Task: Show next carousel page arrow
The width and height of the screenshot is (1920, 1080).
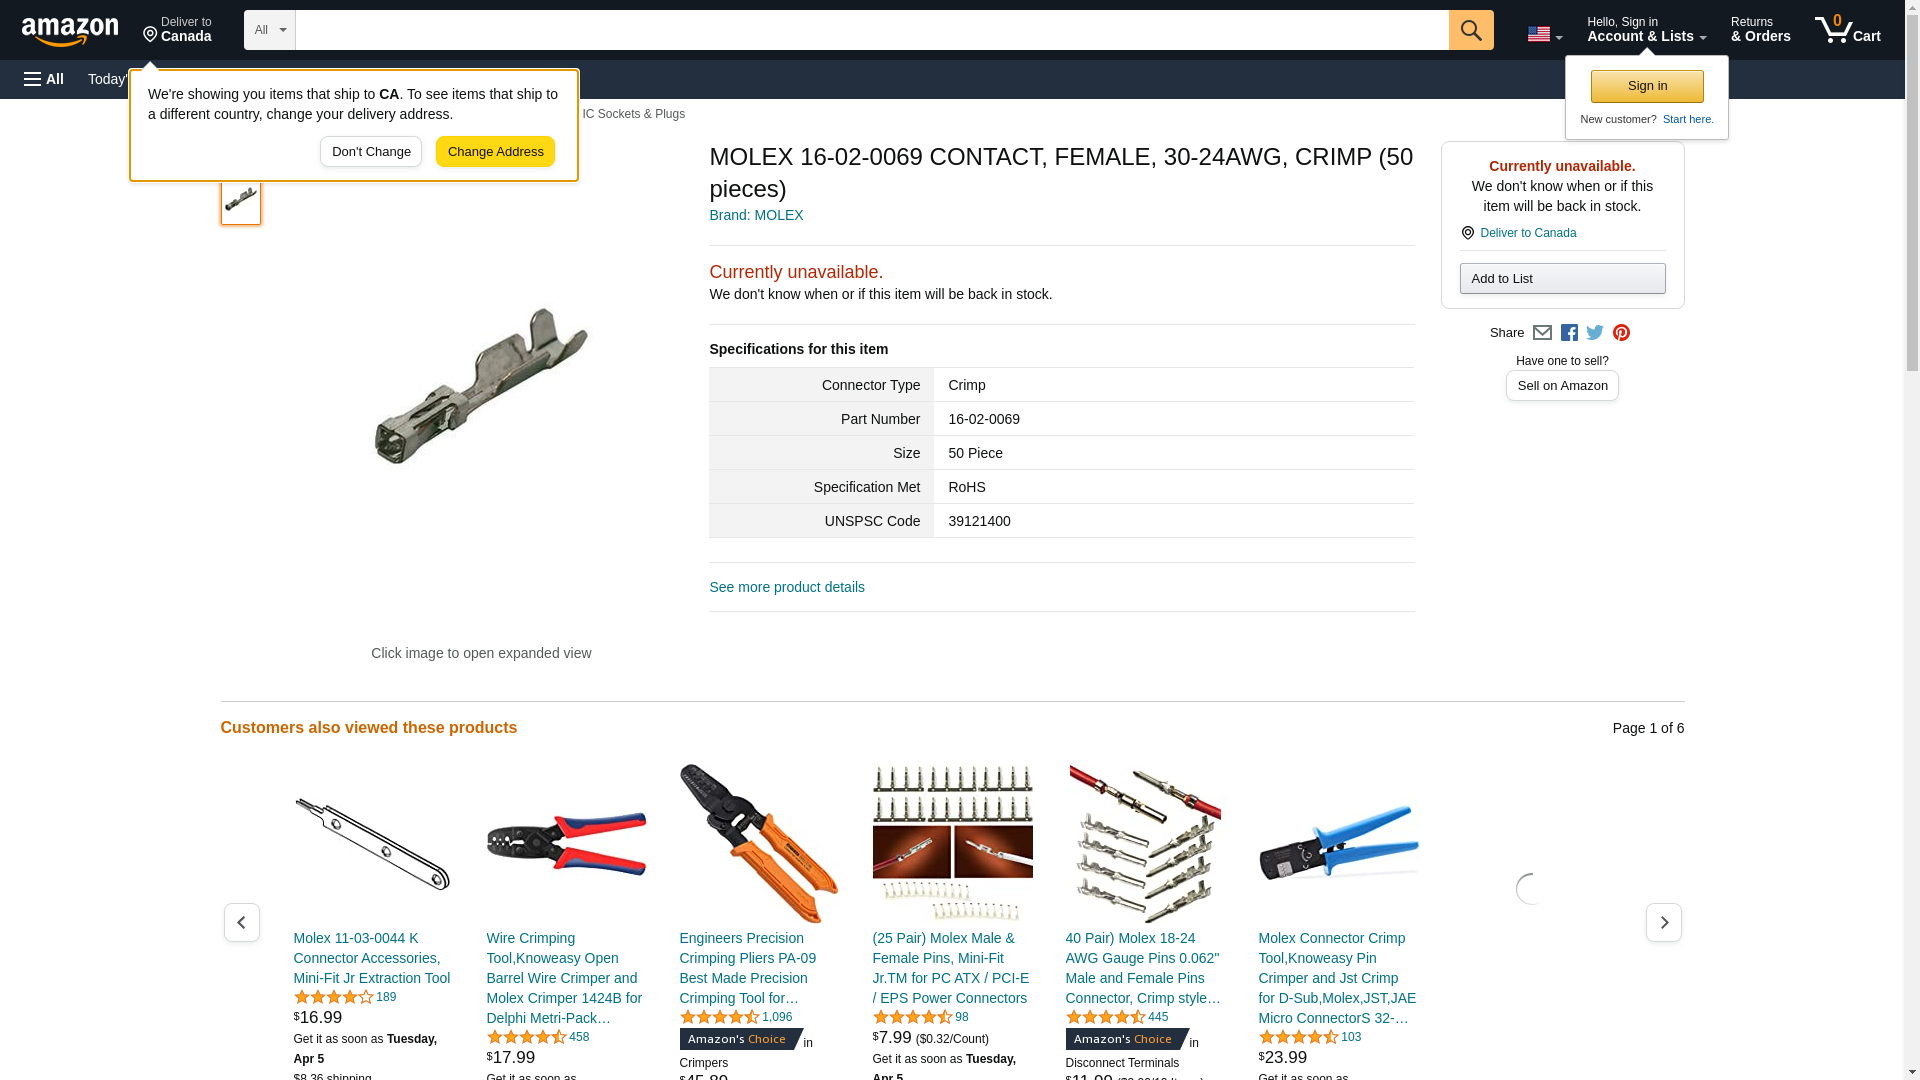Action: [x=1663, y=922]
